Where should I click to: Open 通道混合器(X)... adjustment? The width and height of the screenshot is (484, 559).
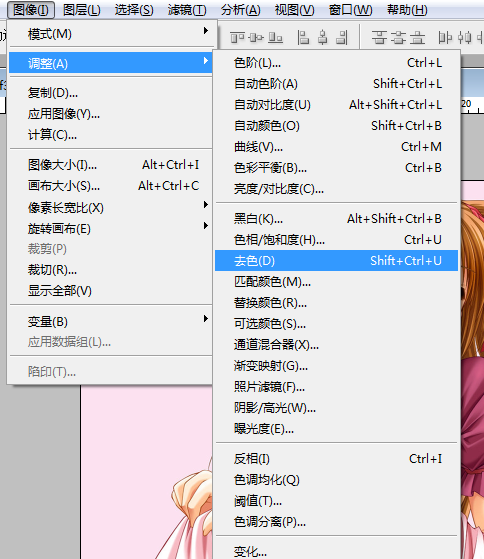[336, 345]
